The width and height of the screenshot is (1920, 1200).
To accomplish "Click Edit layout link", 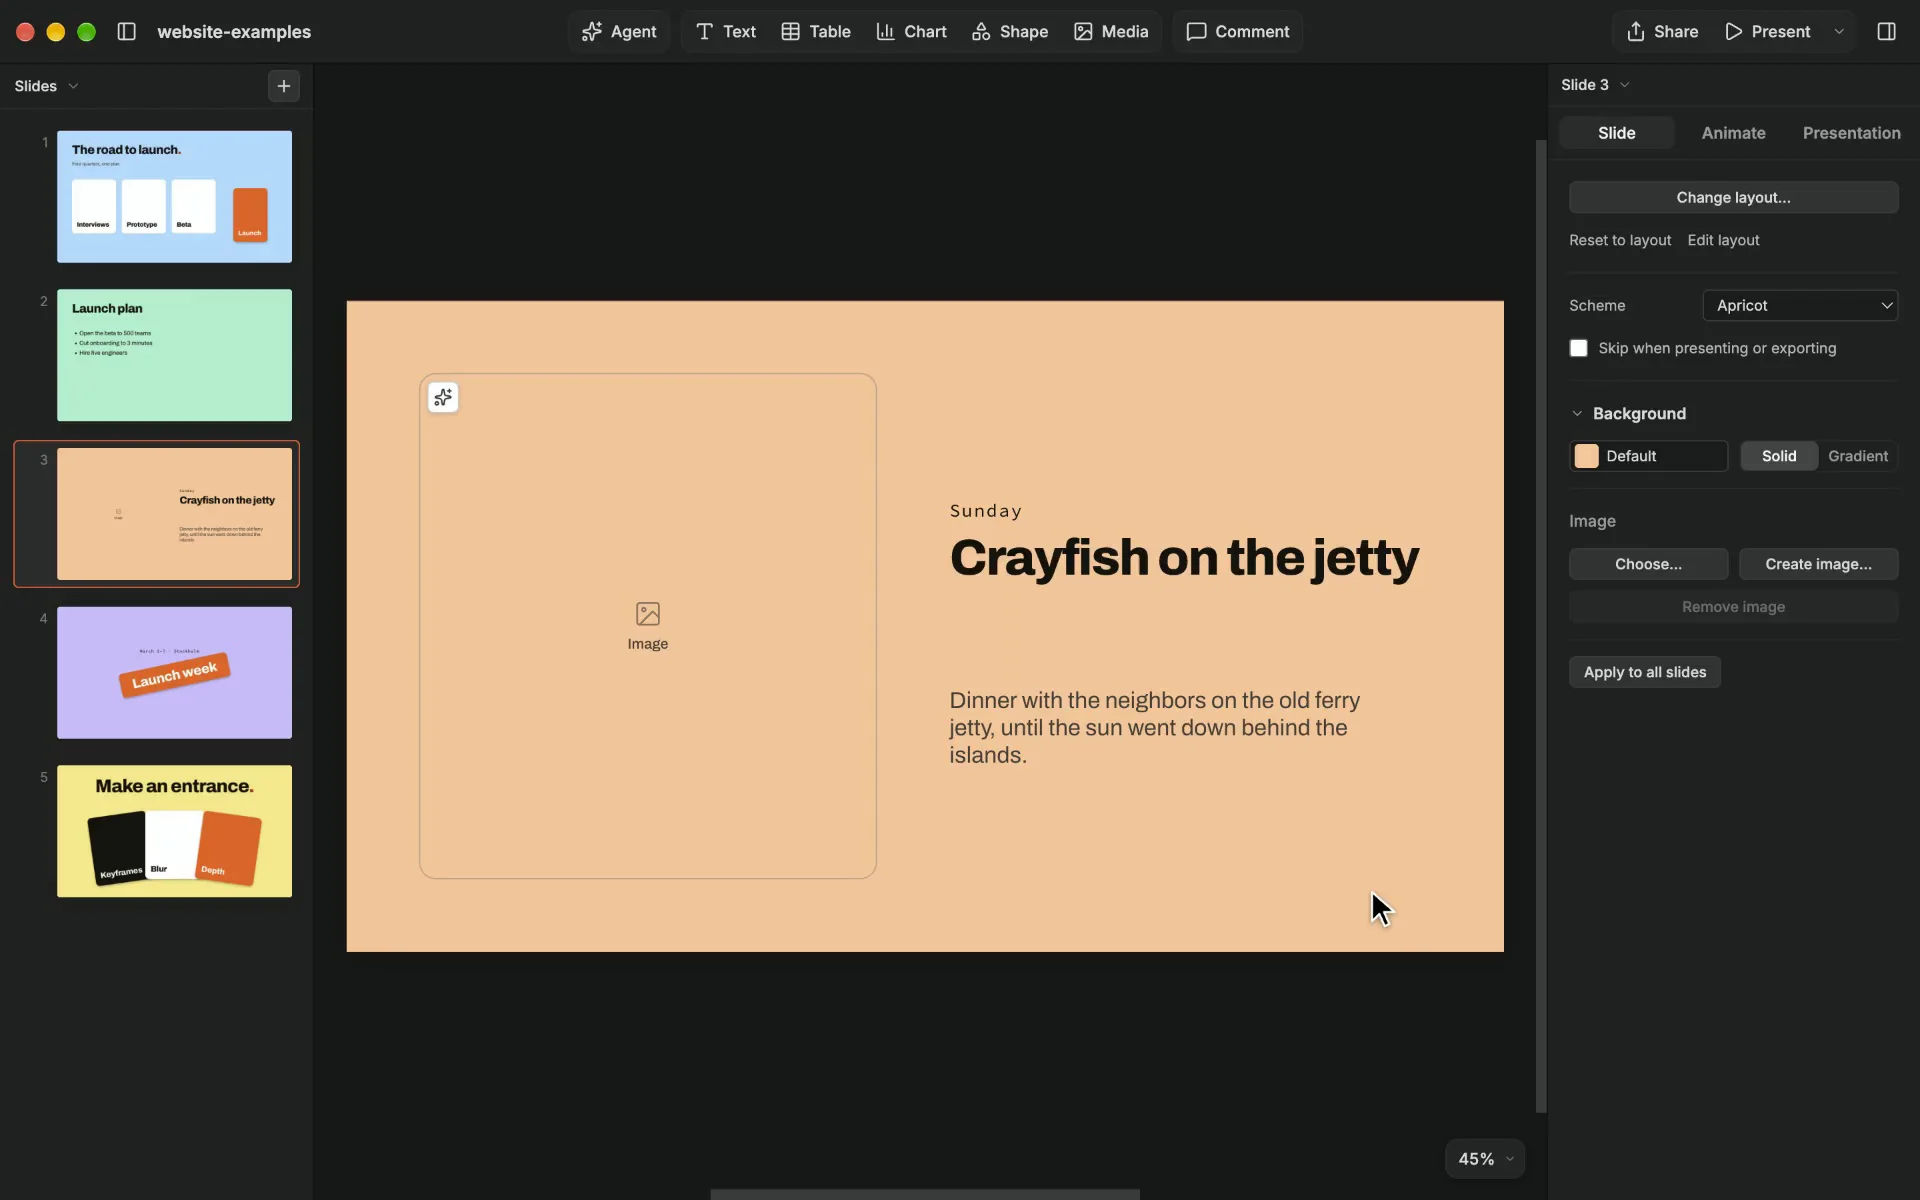I will [x=1723, y=240].
